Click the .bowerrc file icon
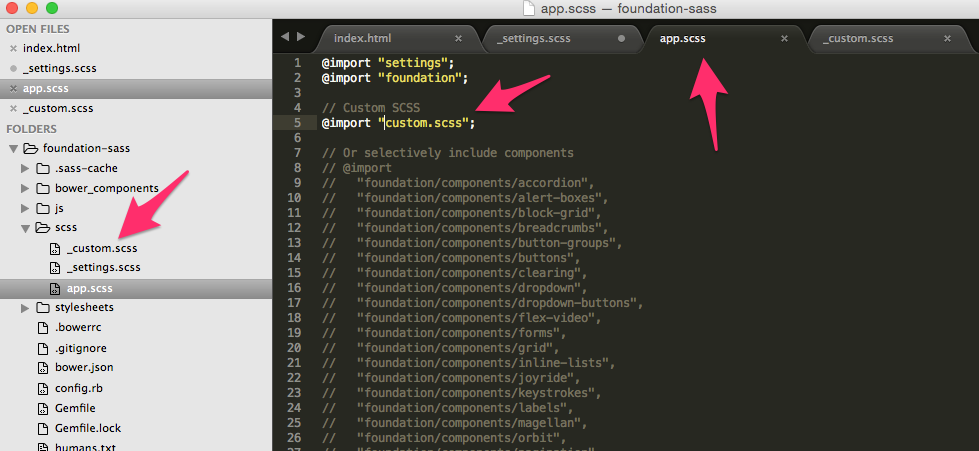Image resolution: width=979 pixels, height=451 pixels. 42,328
